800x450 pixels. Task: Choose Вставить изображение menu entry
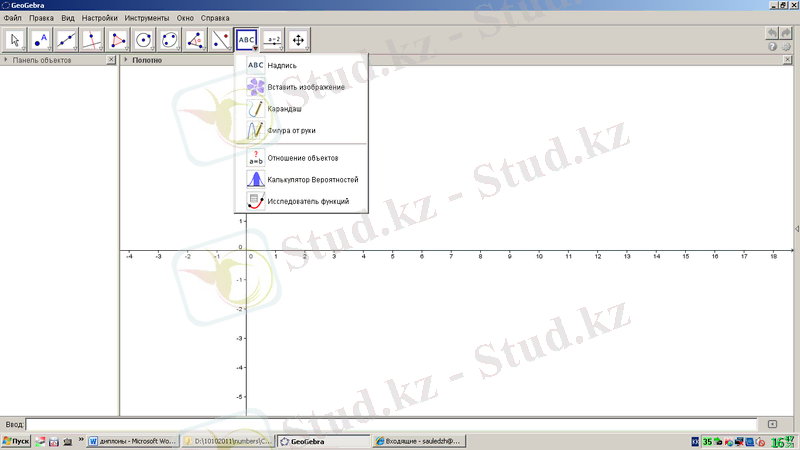click(306, 87)
